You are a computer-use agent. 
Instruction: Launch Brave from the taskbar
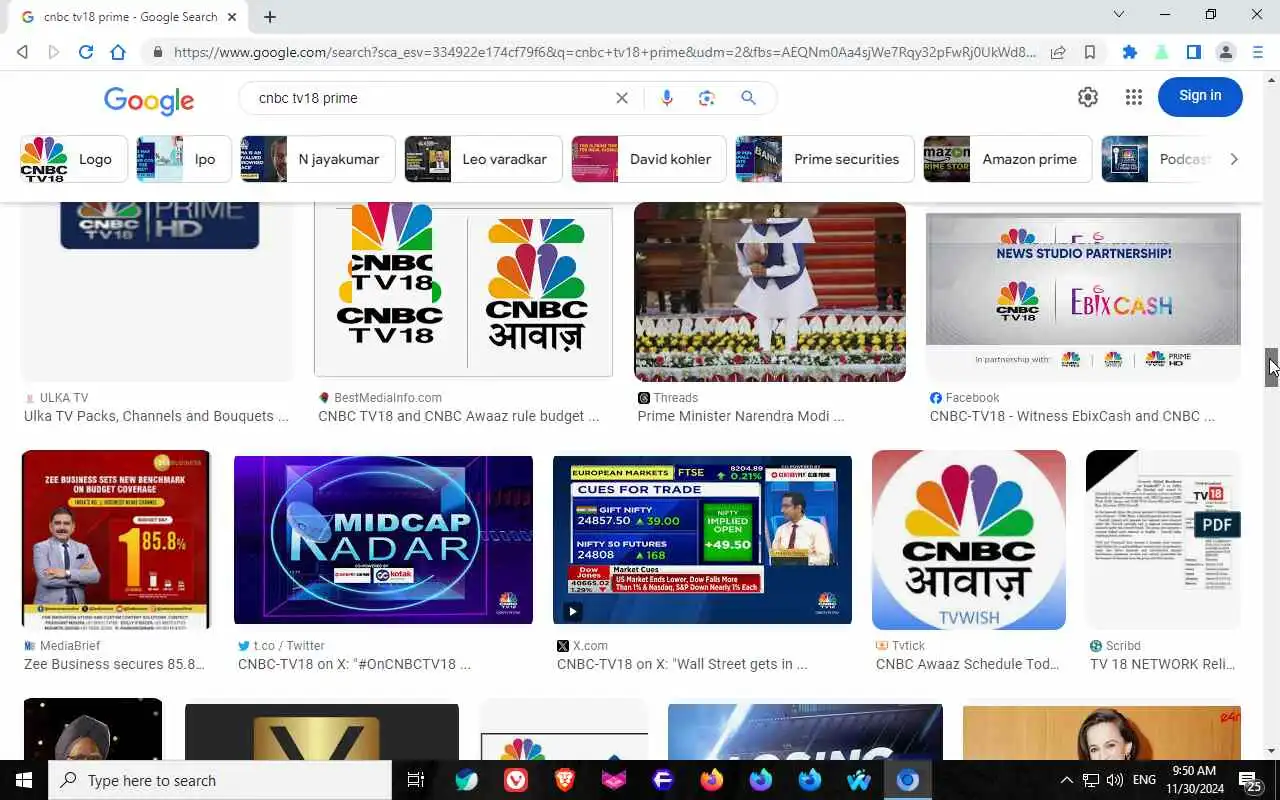point(565,780)
